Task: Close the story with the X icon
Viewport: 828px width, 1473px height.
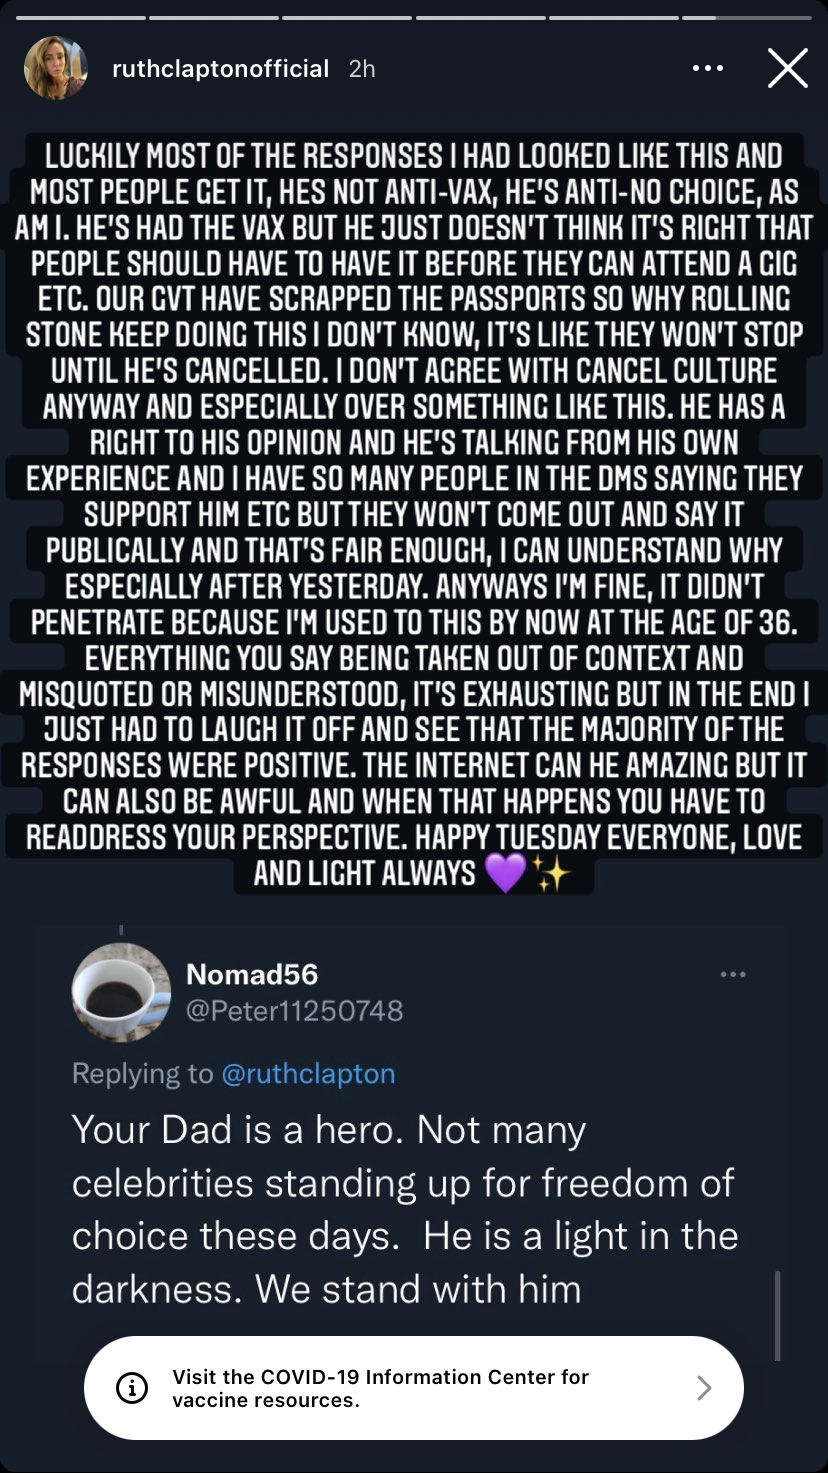Action: point(787,69)
